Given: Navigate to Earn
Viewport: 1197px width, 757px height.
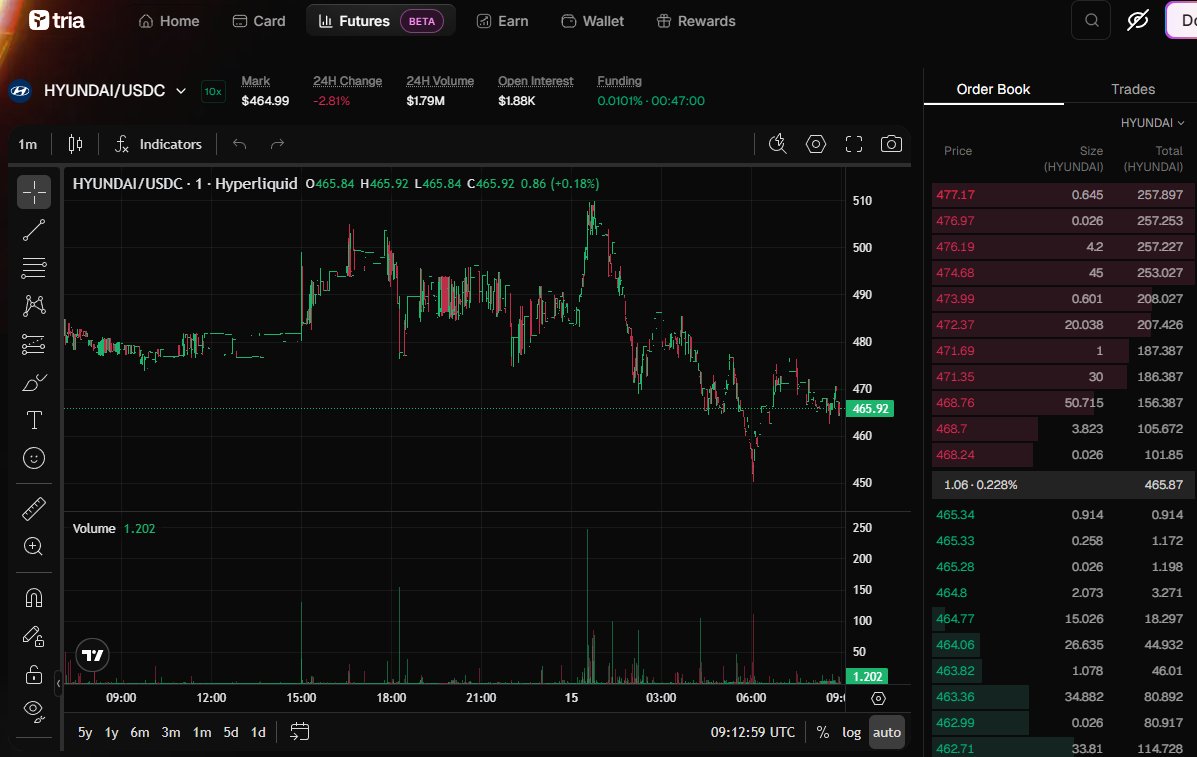Looking at the screenshot, I should [x=502, y=21].
